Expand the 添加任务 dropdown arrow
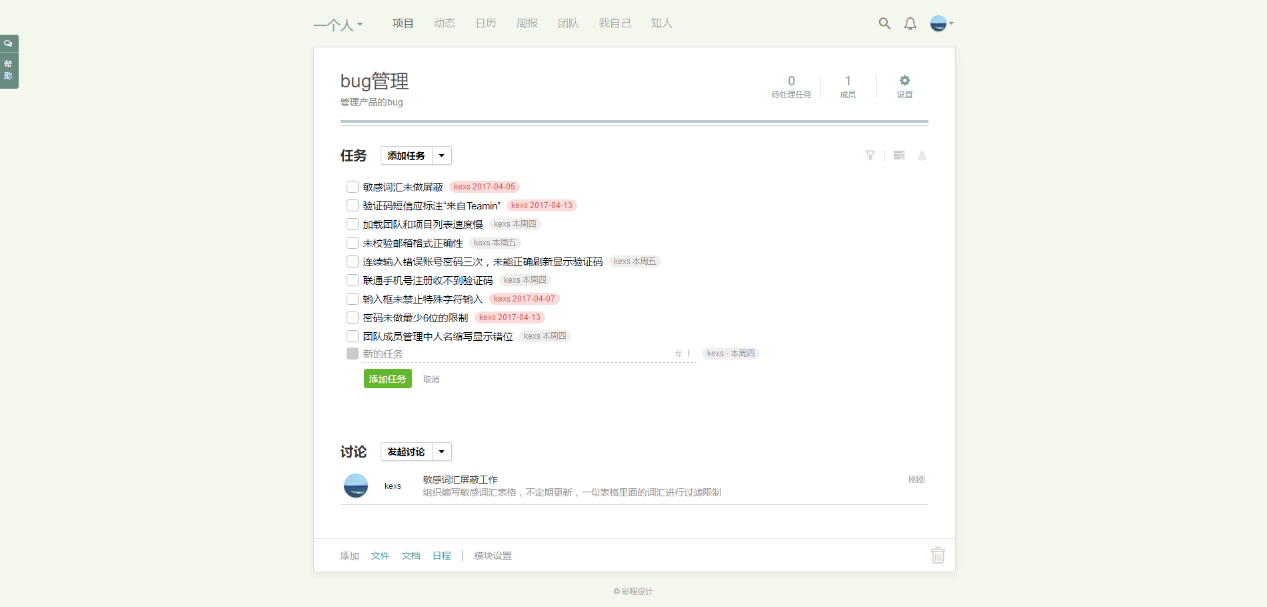1267x607 pixels. (x=442, y=155)
